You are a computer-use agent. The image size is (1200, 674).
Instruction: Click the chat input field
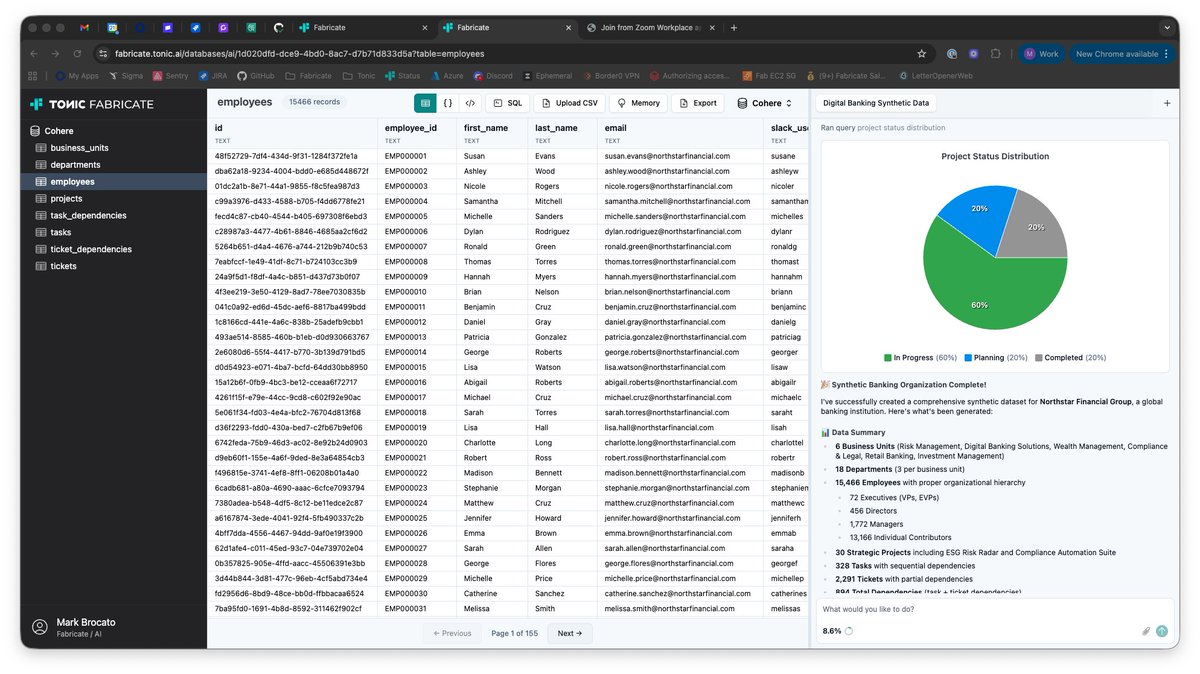pyautogui.click(x=995, y=609)
